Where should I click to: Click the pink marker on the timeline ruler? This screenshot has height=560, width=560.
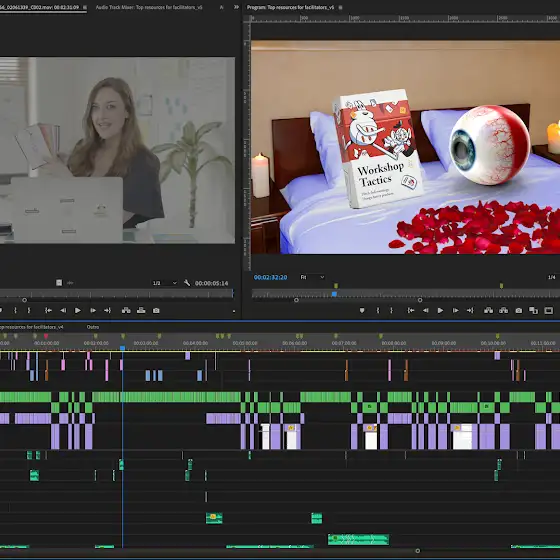point(46,336)
